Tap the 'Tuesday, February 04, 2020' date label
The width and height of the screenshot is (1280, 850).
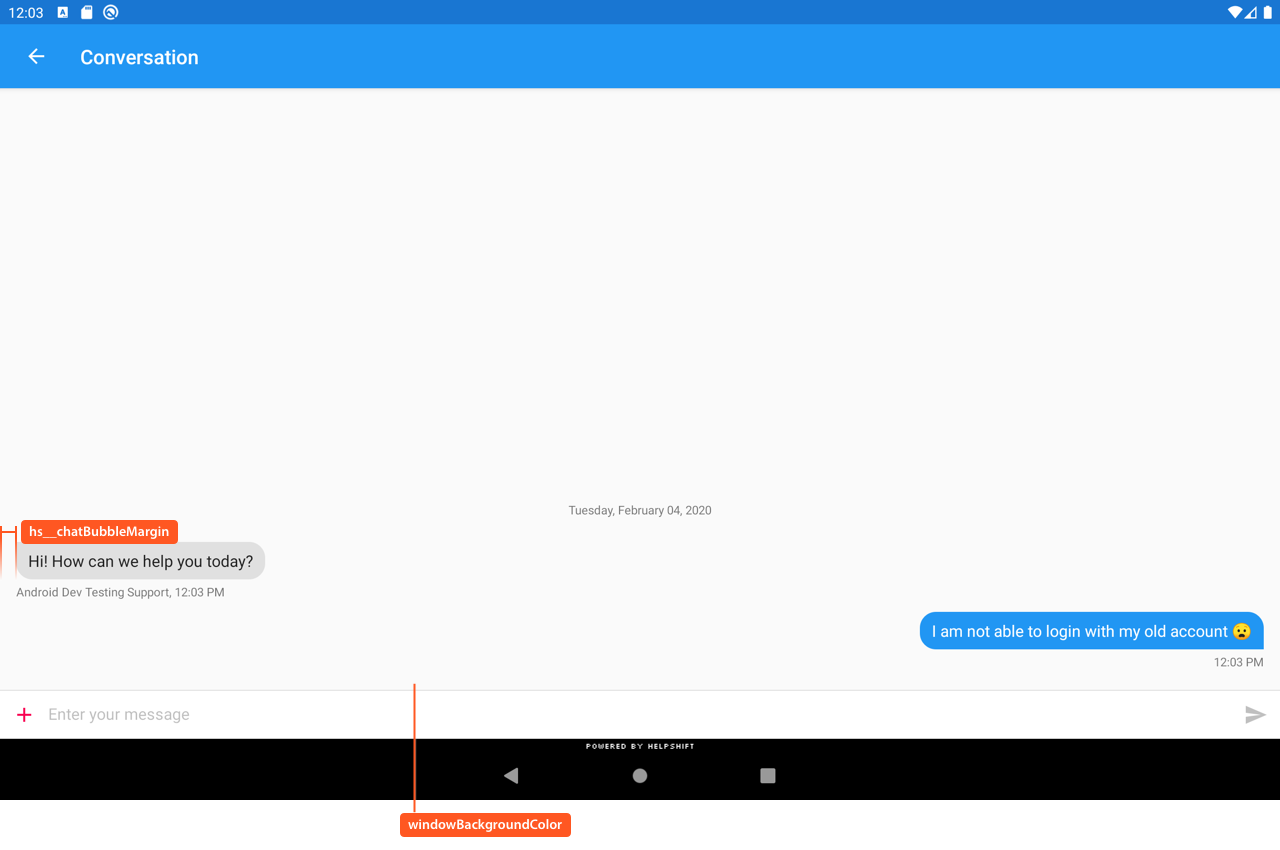pos(640,510)
